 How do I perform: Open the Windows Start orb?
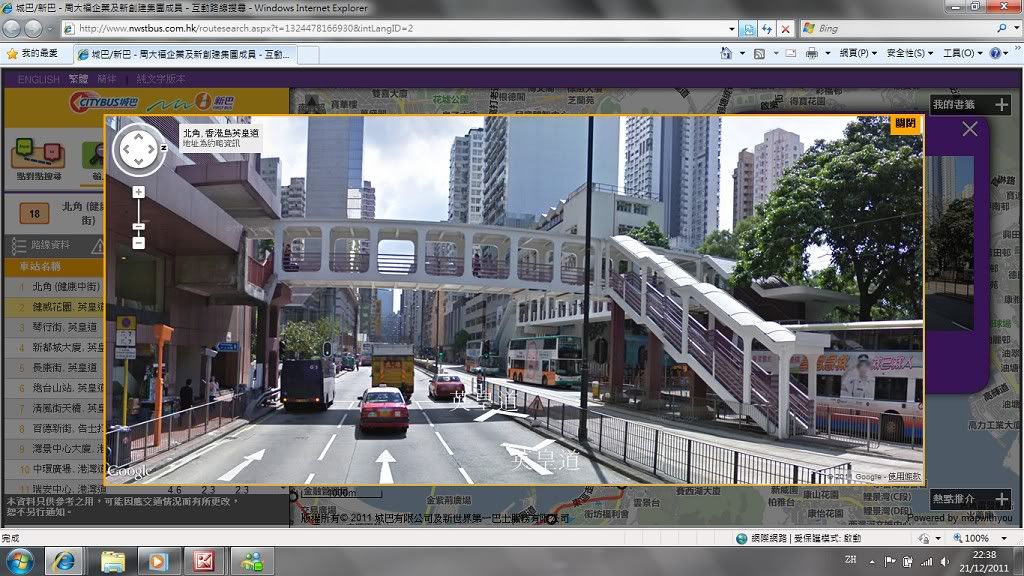click(20, 562)
